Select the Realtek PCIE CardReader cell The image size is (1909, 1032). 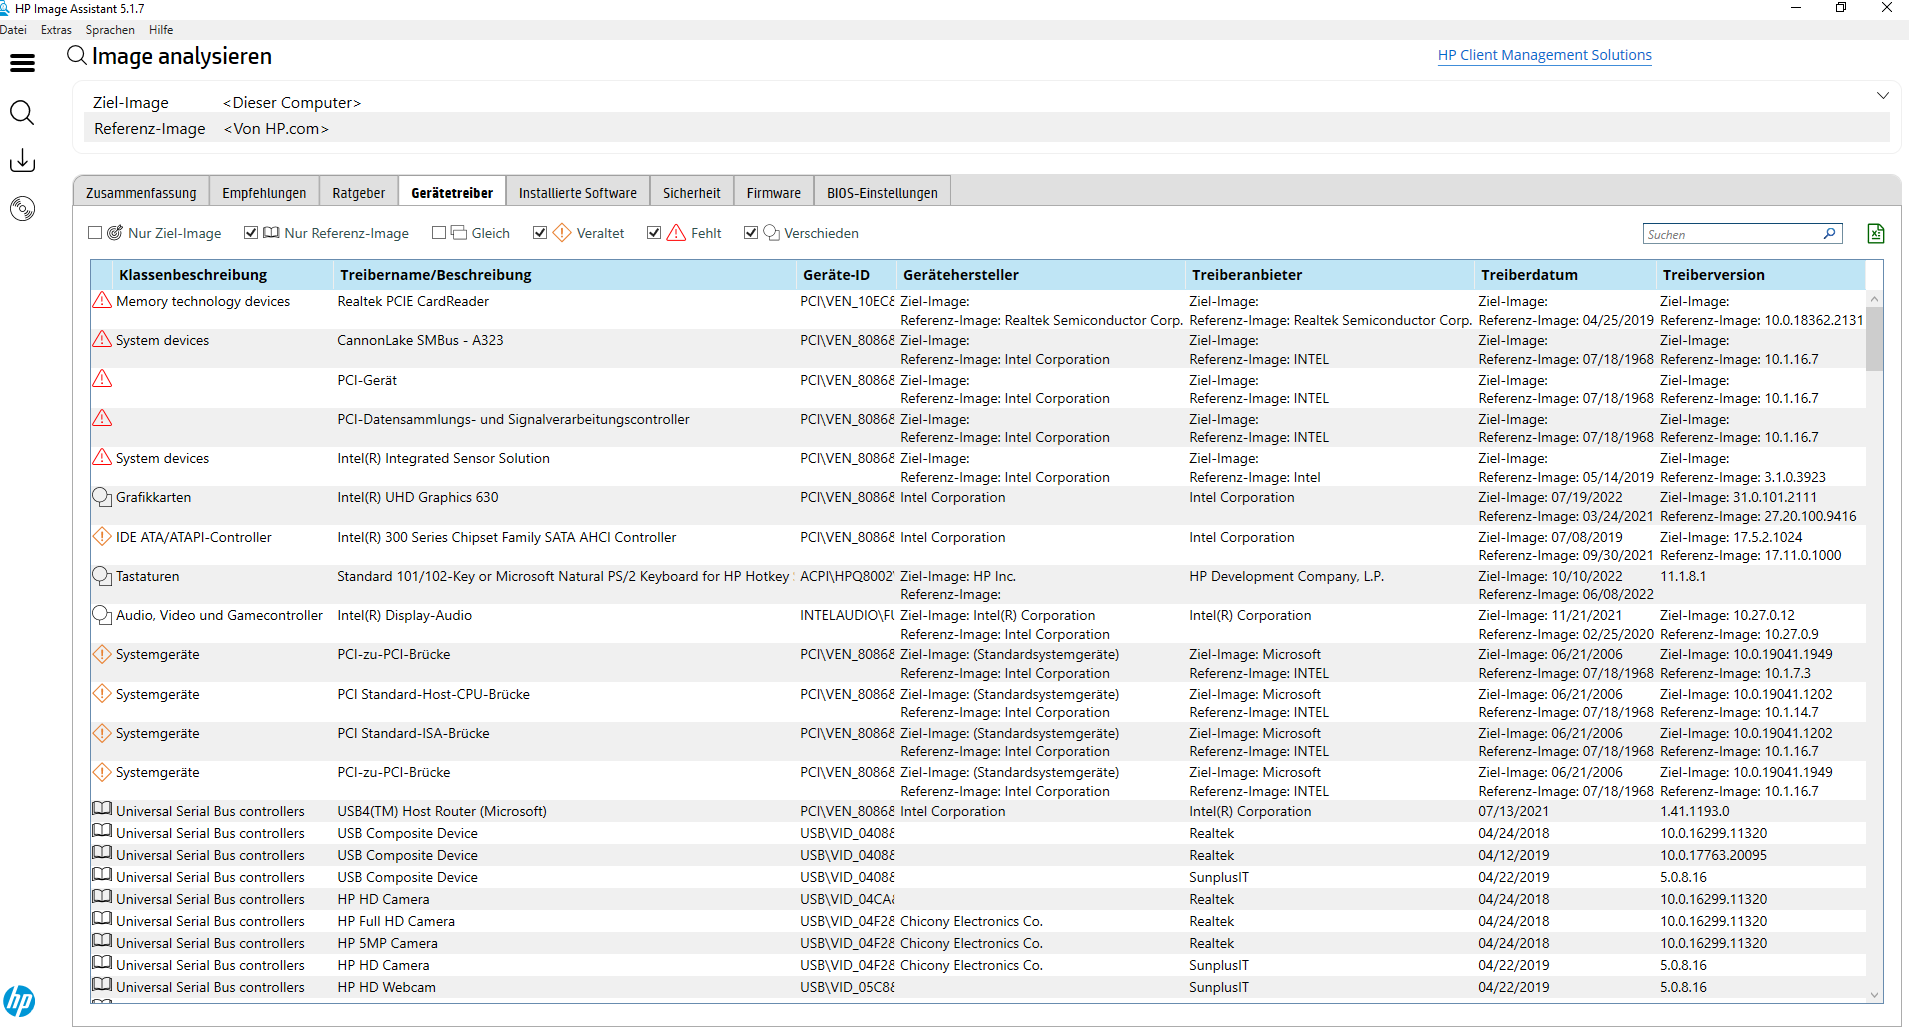coord(413,302)
